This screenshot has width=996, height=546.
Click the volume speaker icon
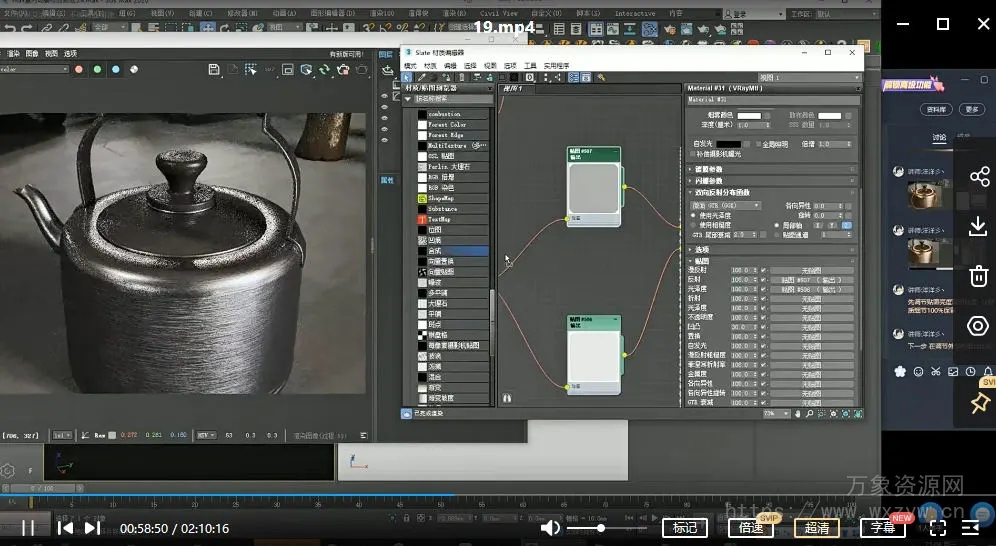pyautogui.click(x=550, y=528)
